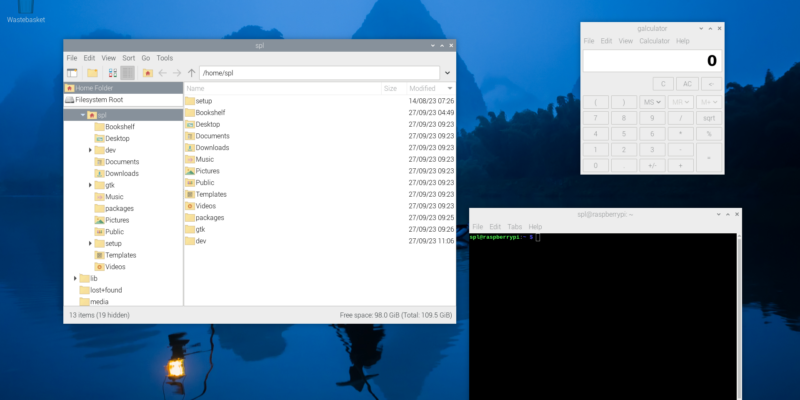
Task: Click the new window toolbar icon
Action: 72,73
